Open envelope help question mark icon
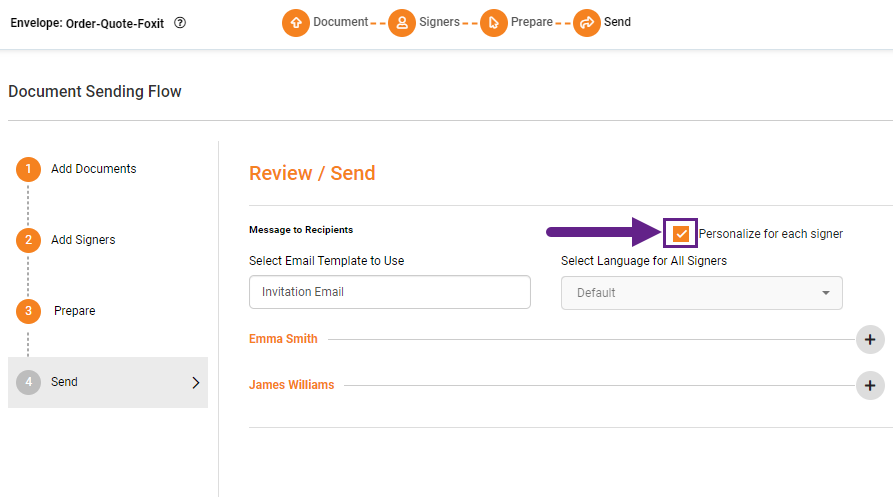893x497 pixels. click(x=180, y=23)
